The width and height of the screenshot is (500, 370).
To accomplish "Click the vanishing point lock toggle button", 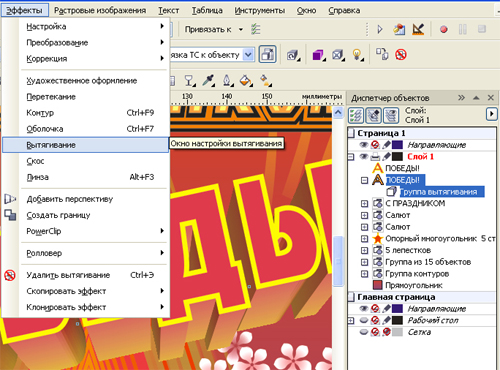I will [x=267, y=54].
